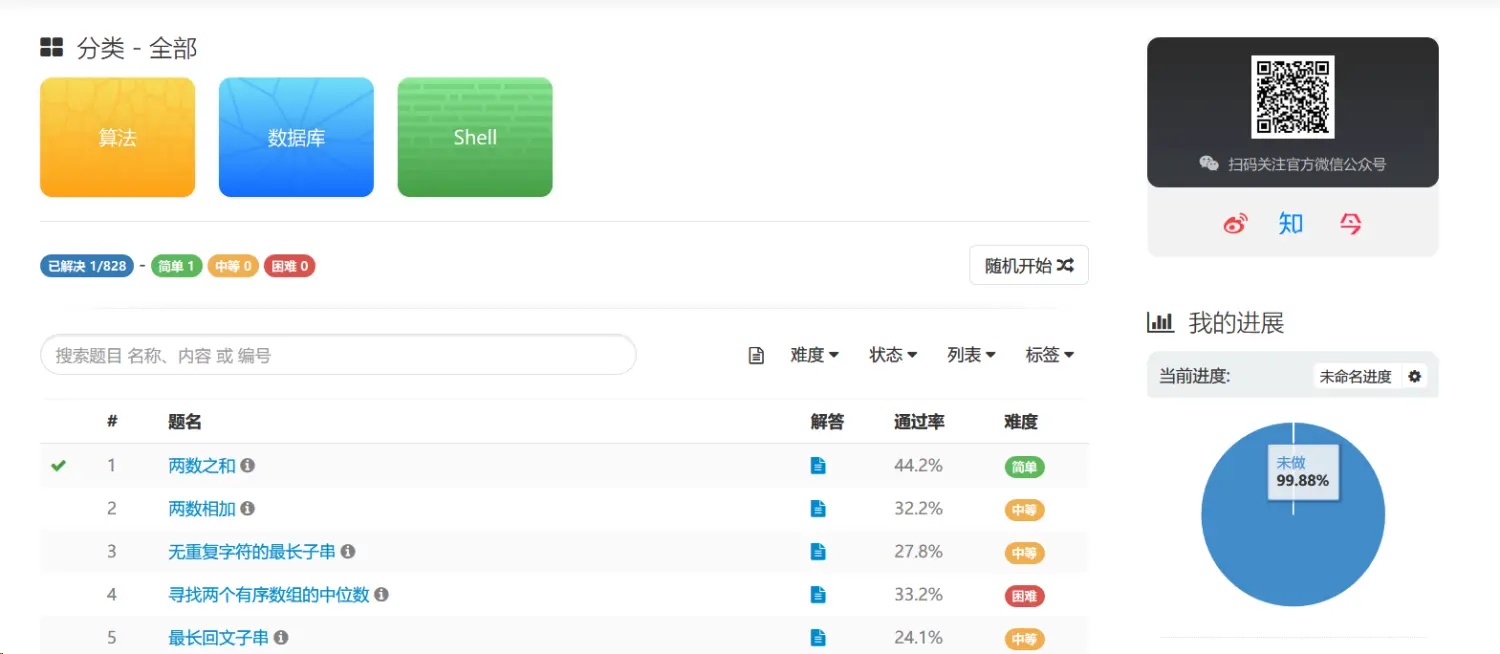Screen dimensions: 1500x654
Task: Click the document list icon beside 难度
Action: 757,355
